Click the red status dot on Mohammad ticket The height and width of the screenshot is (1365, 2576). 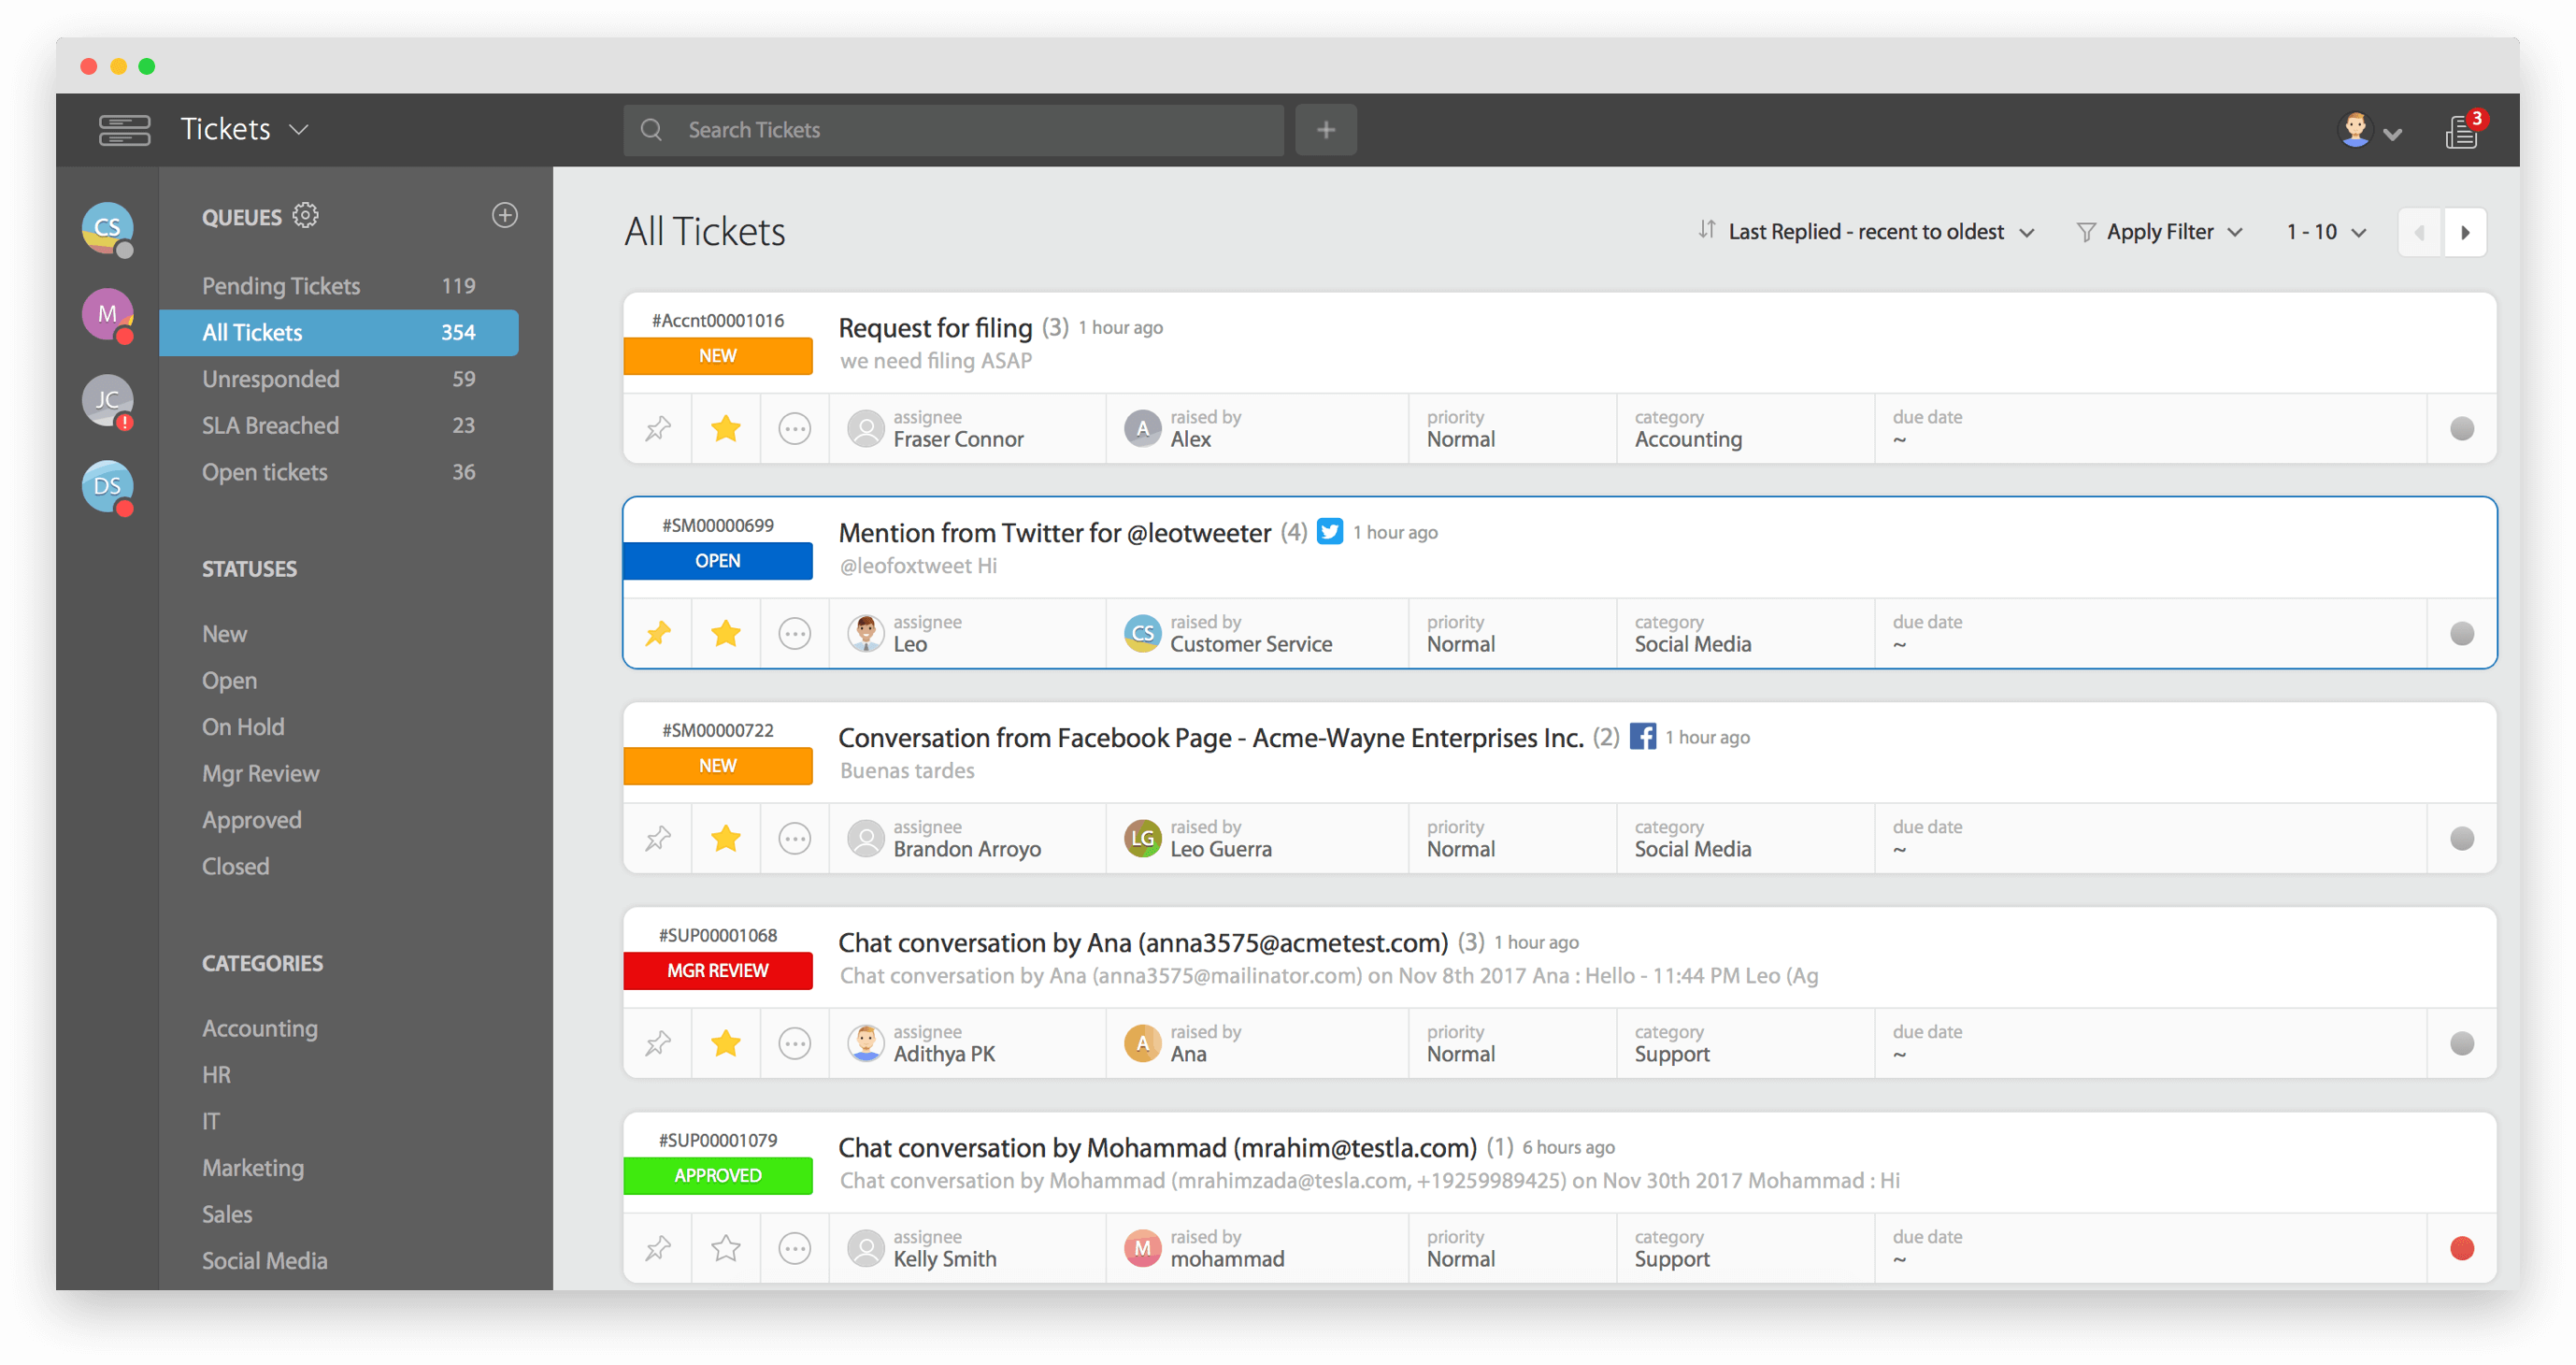[2462, 1248]
